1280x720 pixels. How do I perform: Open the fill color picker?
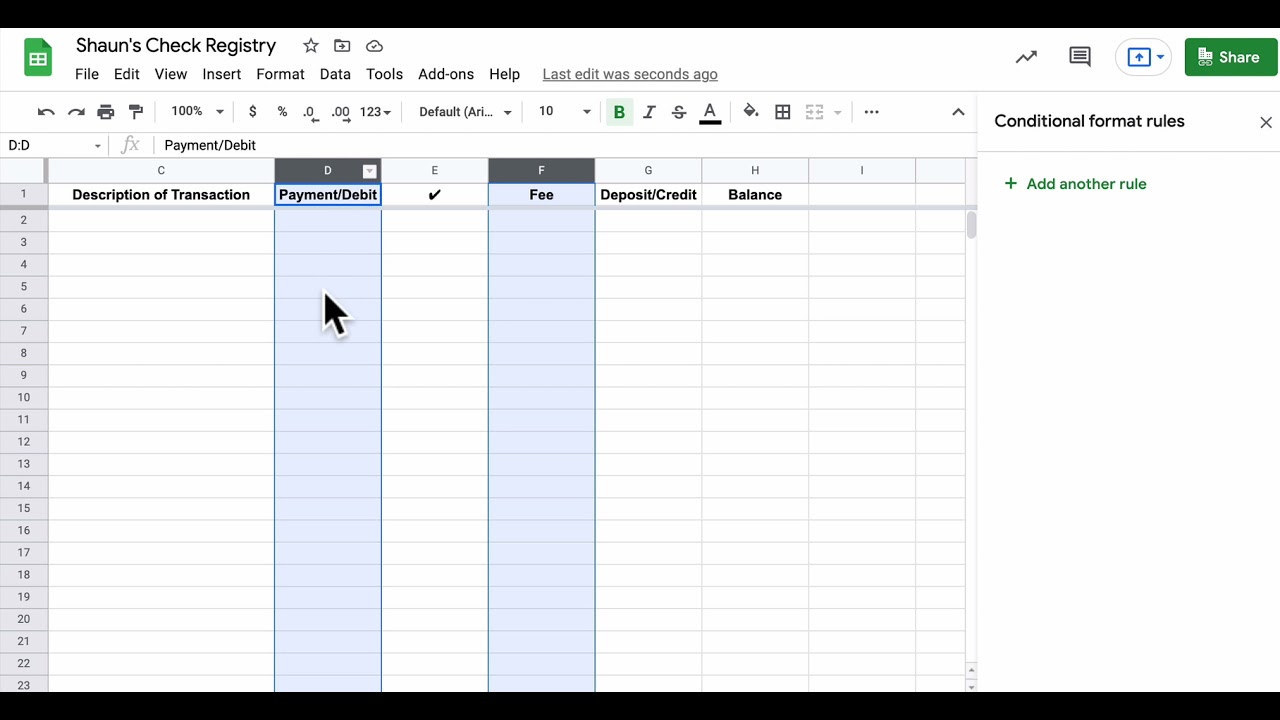(751, 112)
